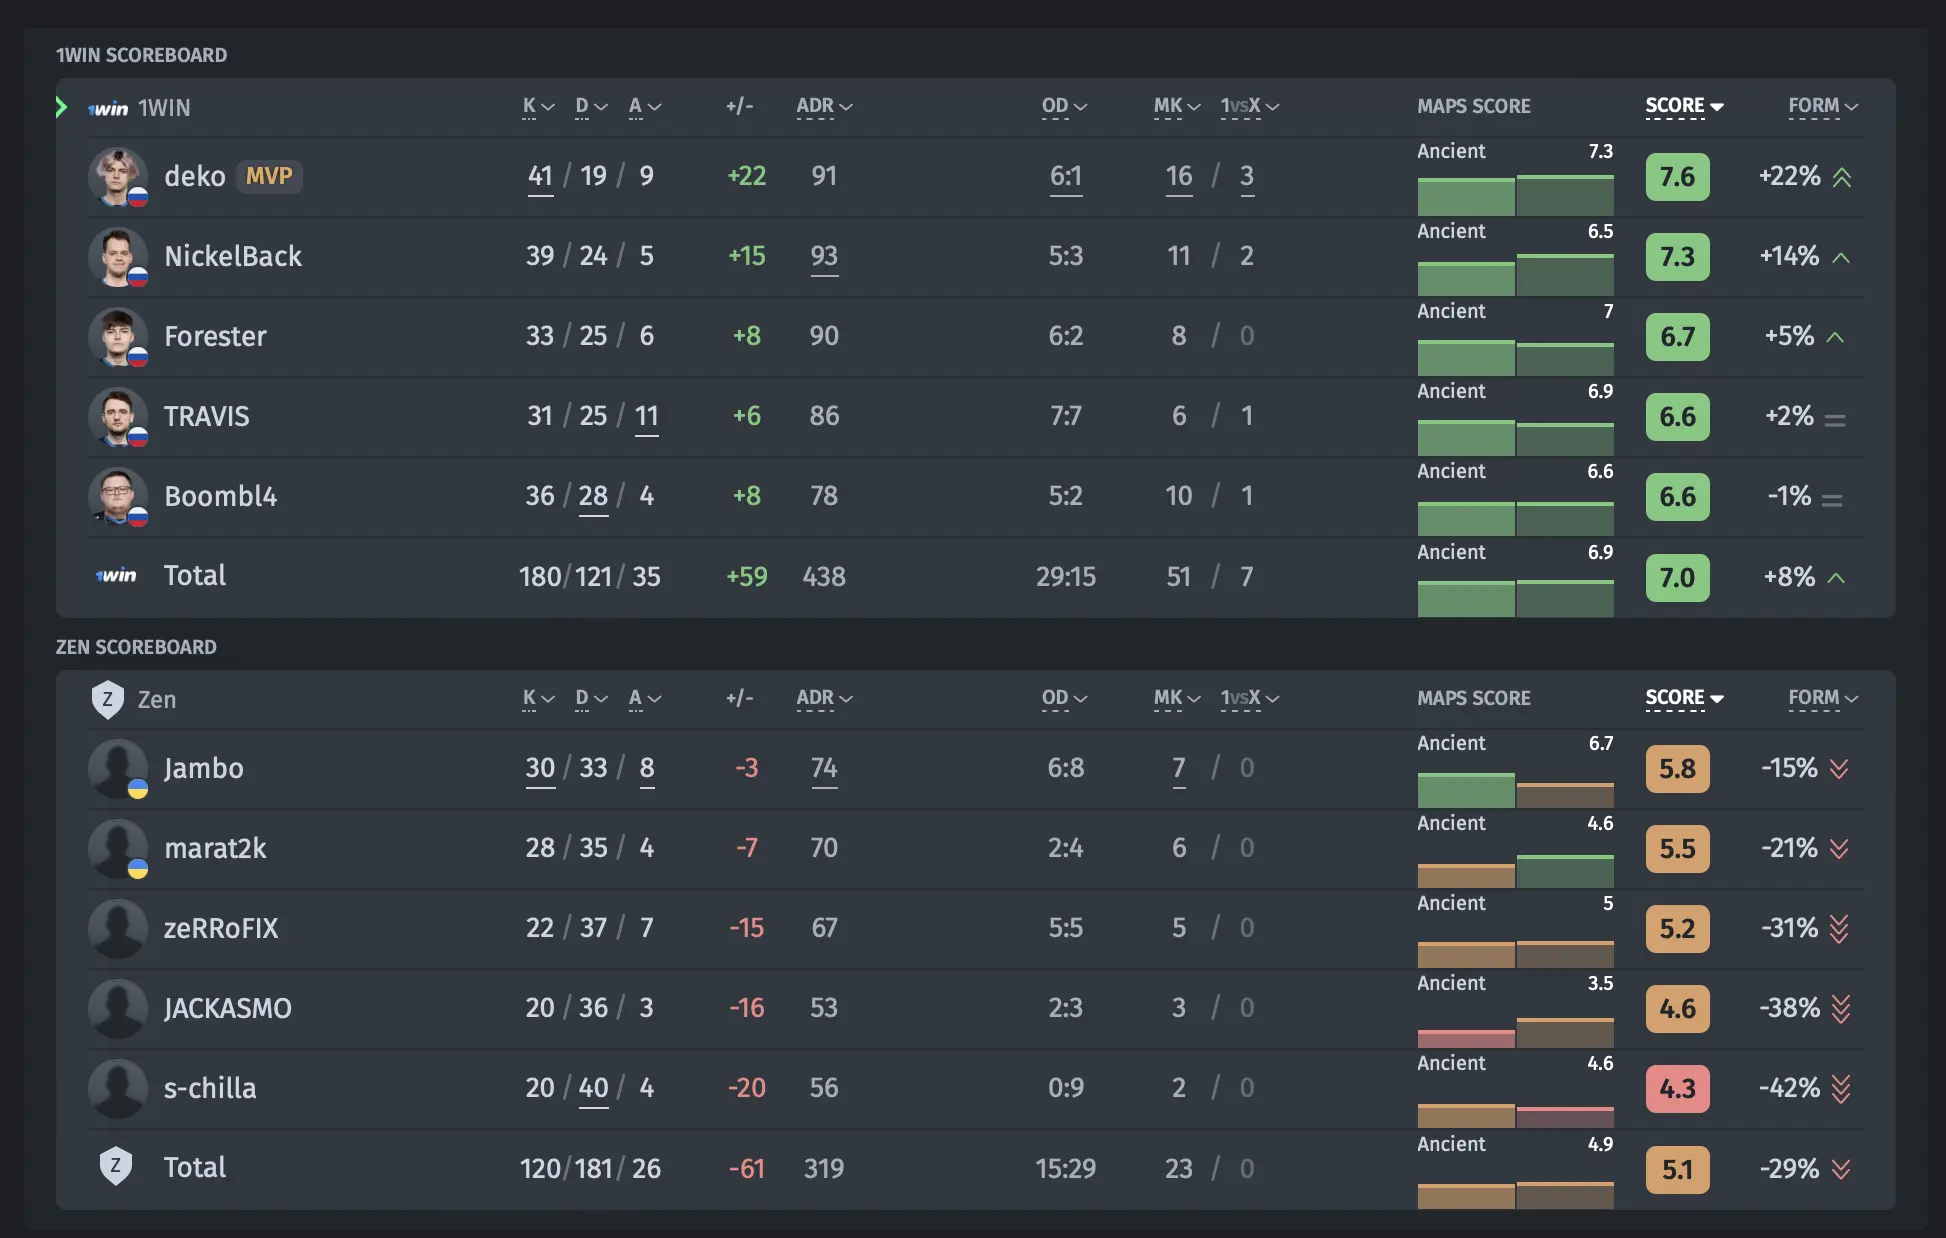Click the Zen shield logo in header
The height and width of the screenshot is (1238, 1946).
click(x=107, y=699)
